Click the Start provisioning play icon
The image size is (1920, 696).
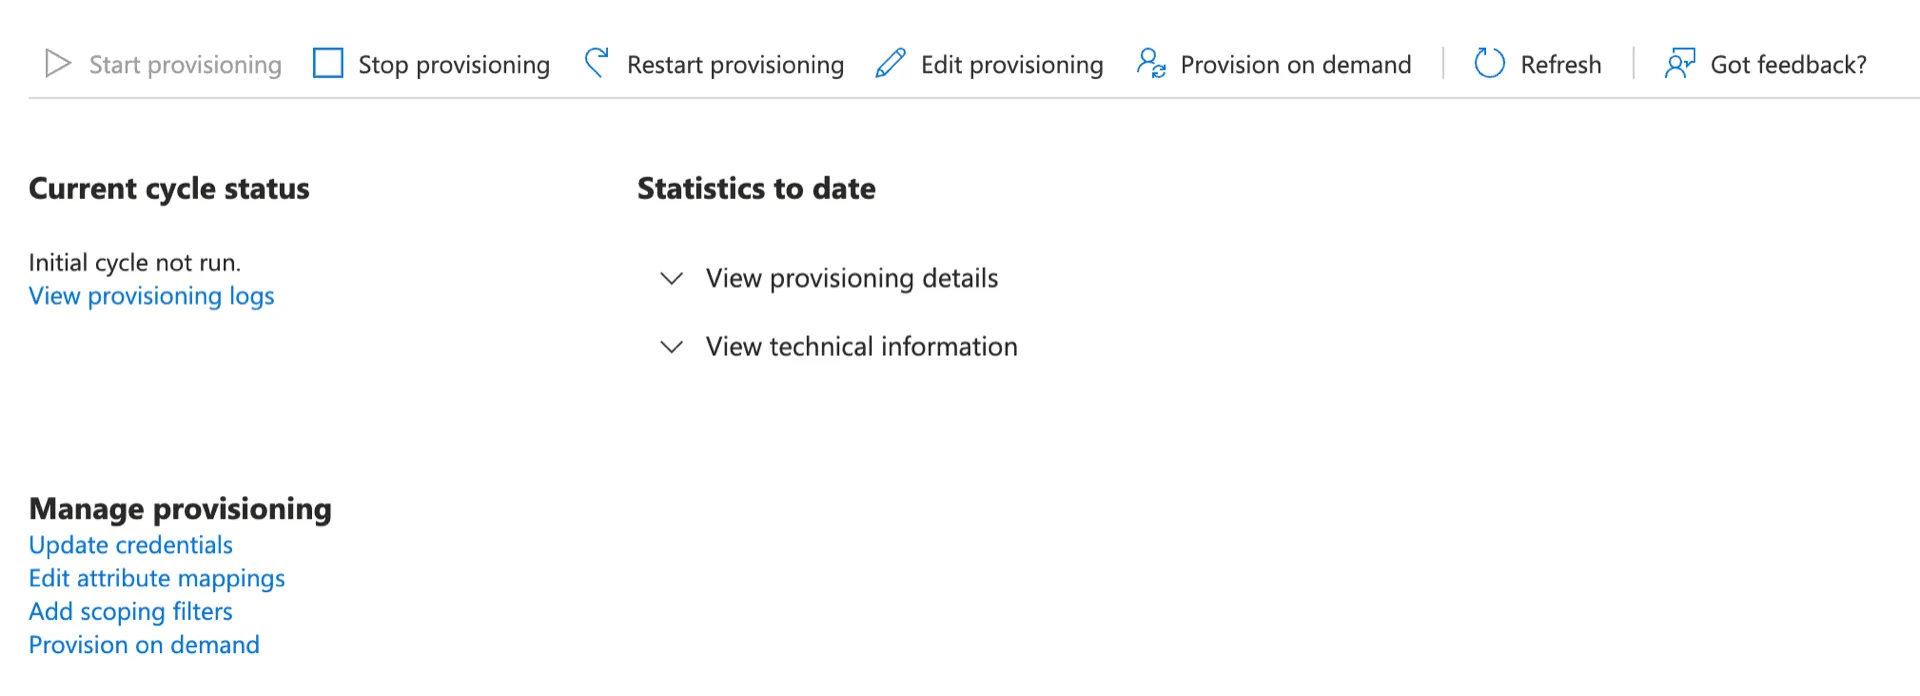click(x=58, y=64)
